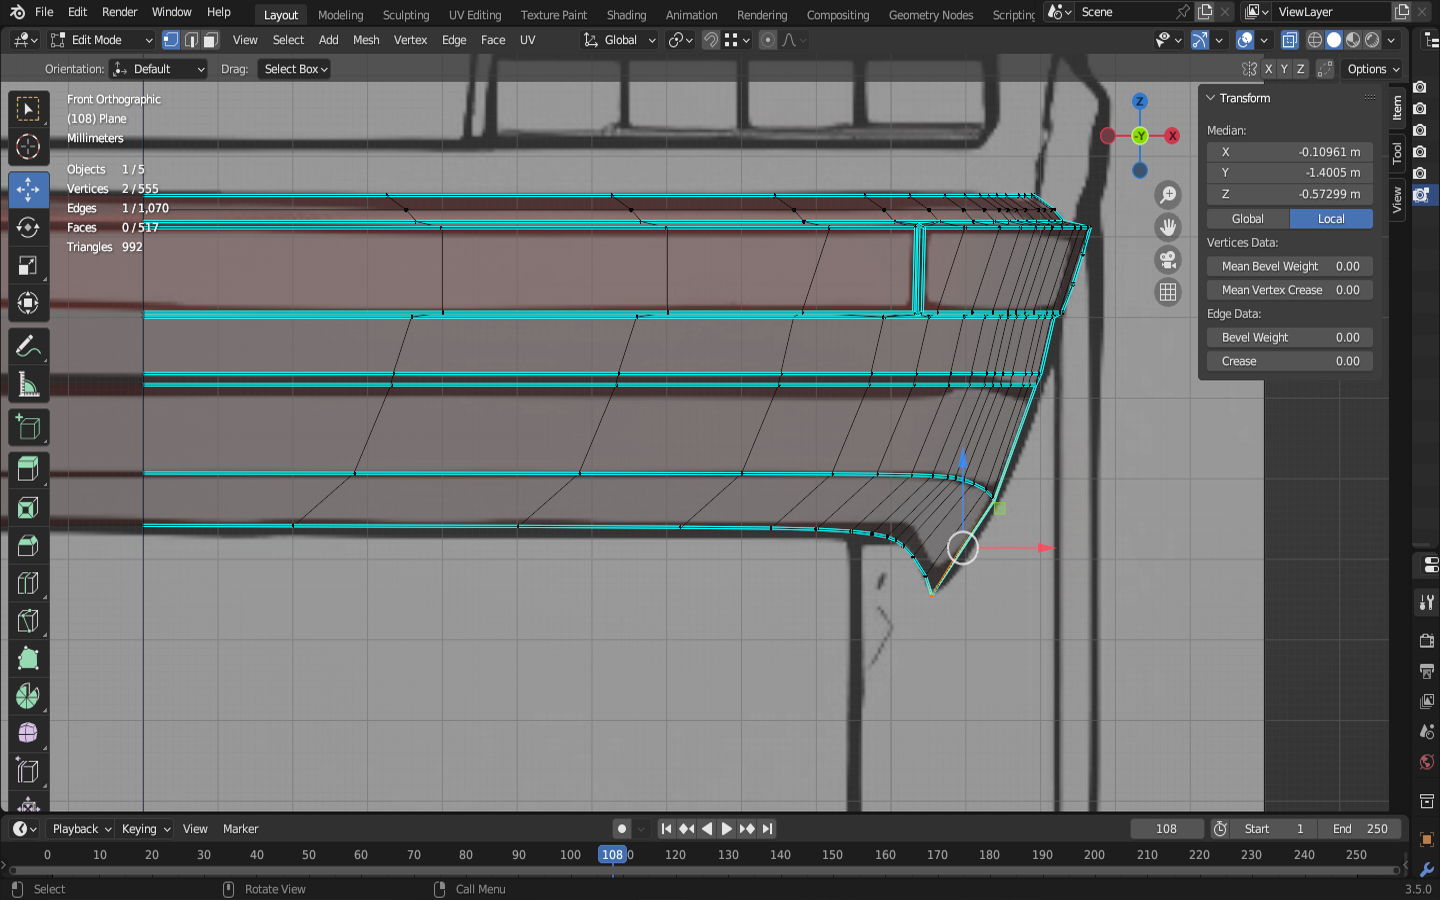This screenshot has height=900, width=1440.
Task: Select the Loop Cut tool
Action: pyautogui.click(x=28, y=583)
